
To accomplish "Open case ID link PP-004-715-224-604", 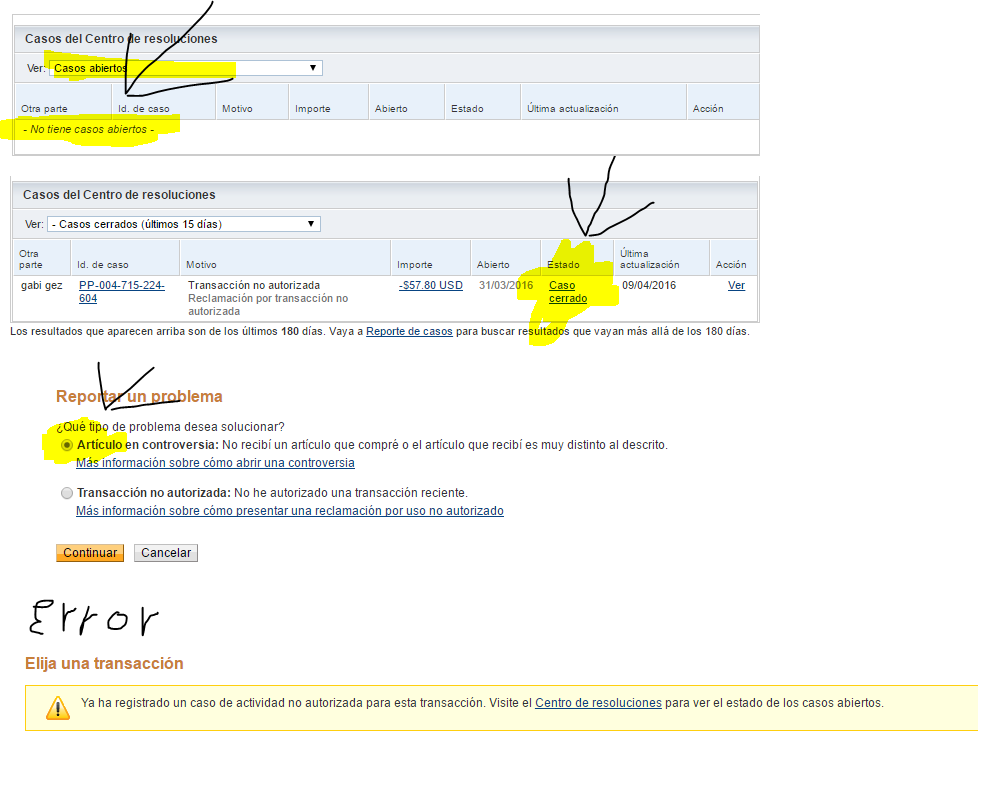I will pyautogui.click(x=122, y=292).
